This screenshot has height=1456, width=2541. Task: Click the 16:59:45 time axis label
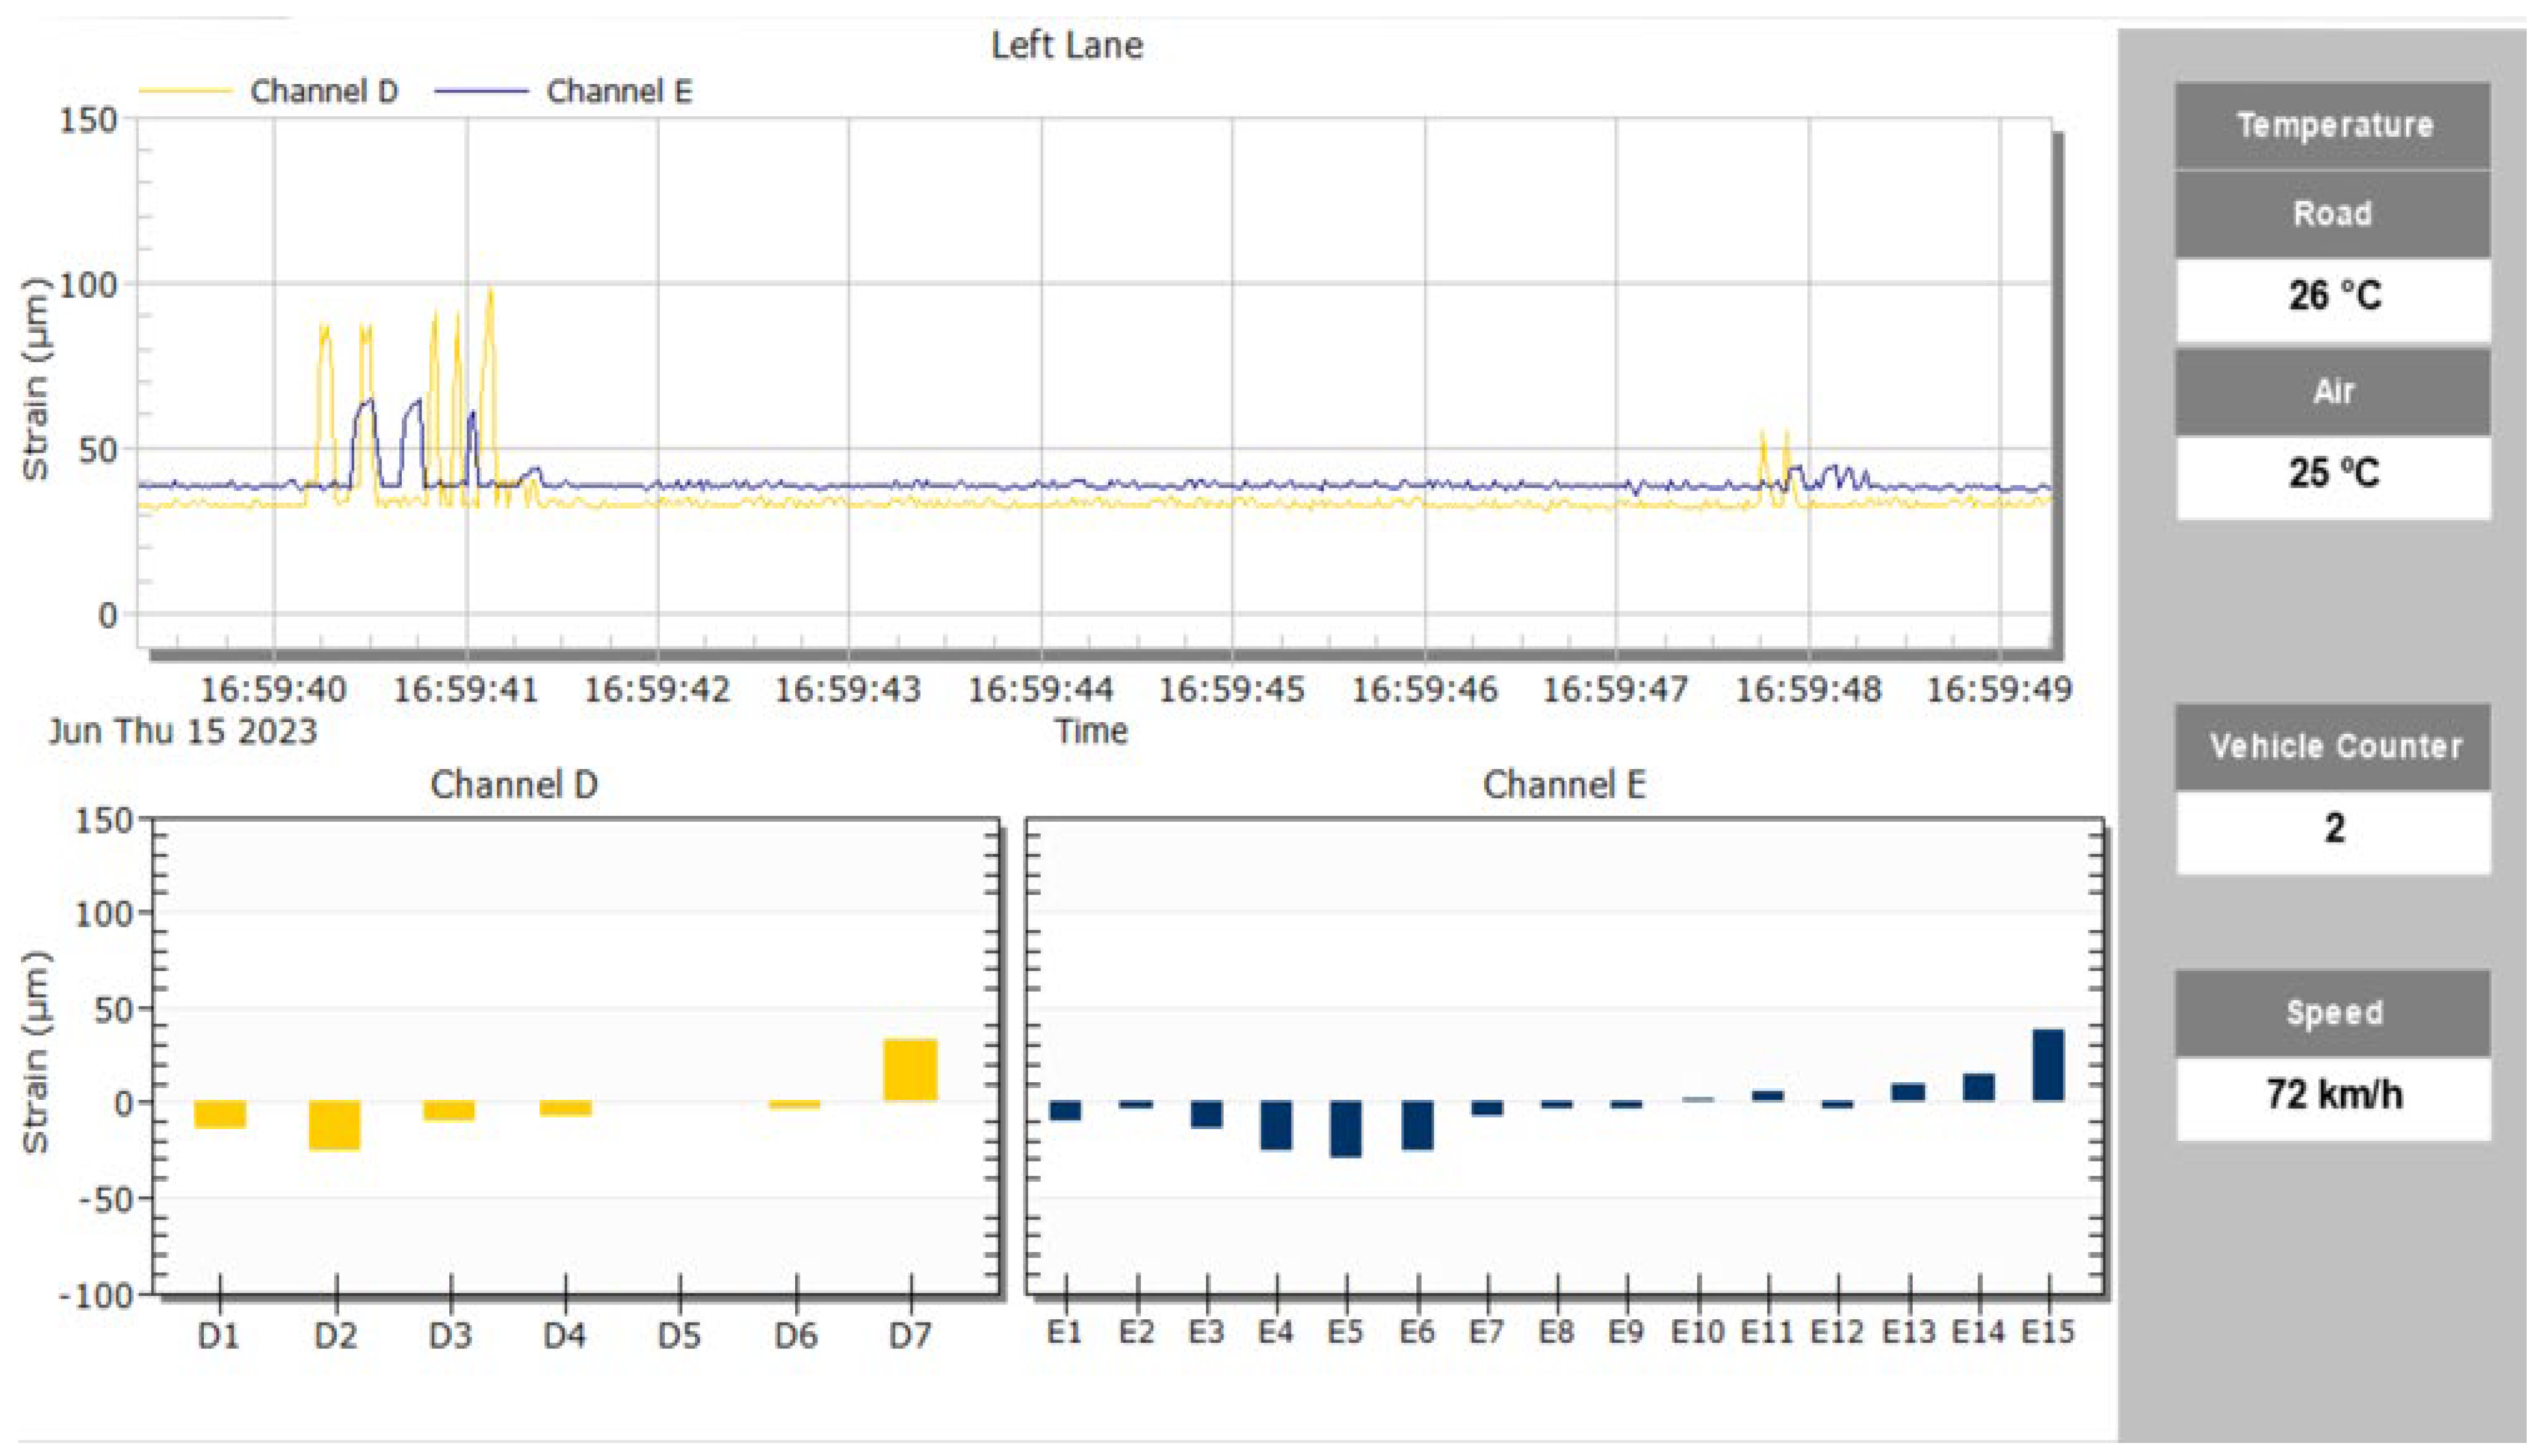(1231, 690)
